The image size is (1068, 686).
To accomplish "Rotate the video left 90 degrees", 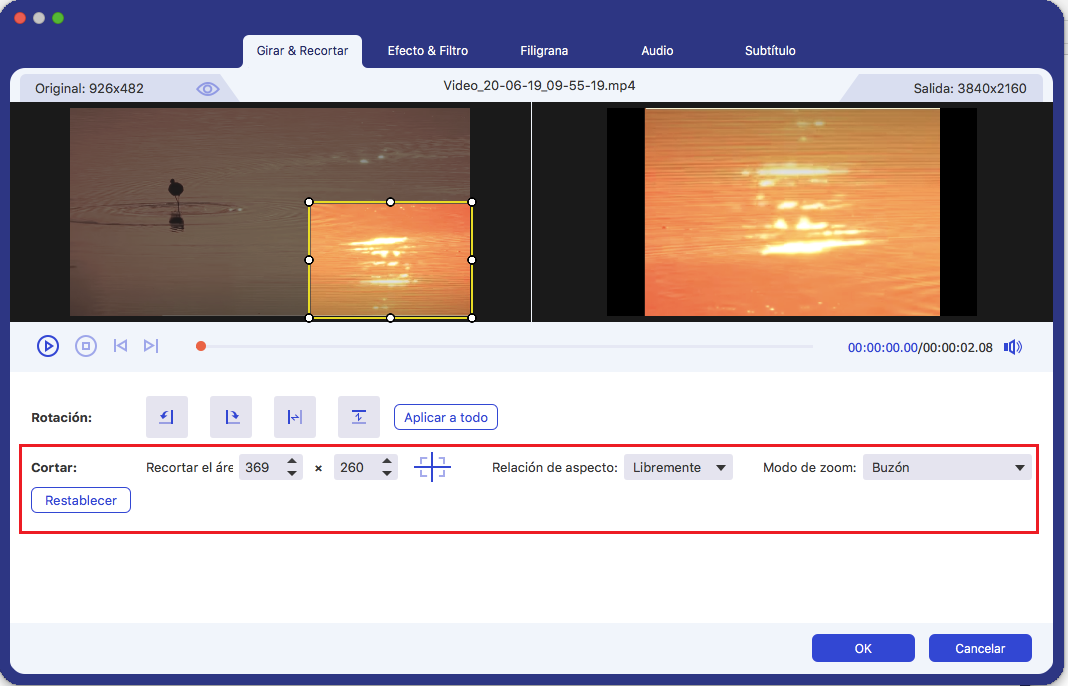I will tap(167, 417).
